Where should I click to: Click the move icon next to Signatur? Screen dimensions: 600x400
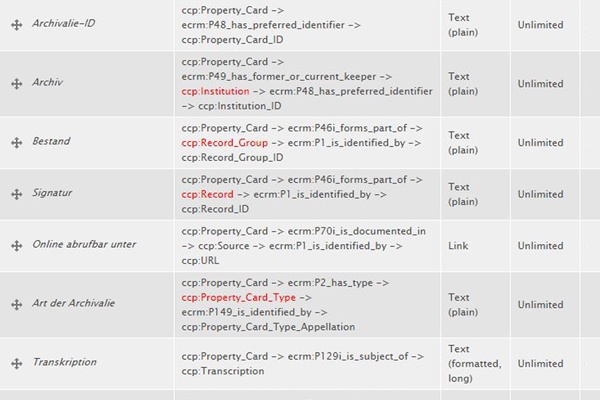(16, 194)
